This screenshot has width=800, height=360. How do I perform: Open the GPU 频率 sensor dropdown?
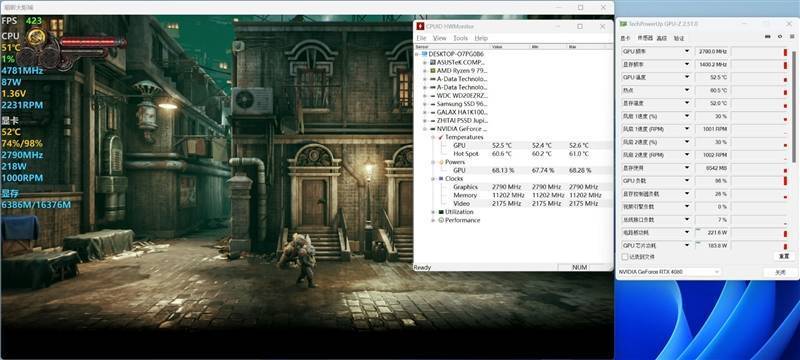coord(687,52)
